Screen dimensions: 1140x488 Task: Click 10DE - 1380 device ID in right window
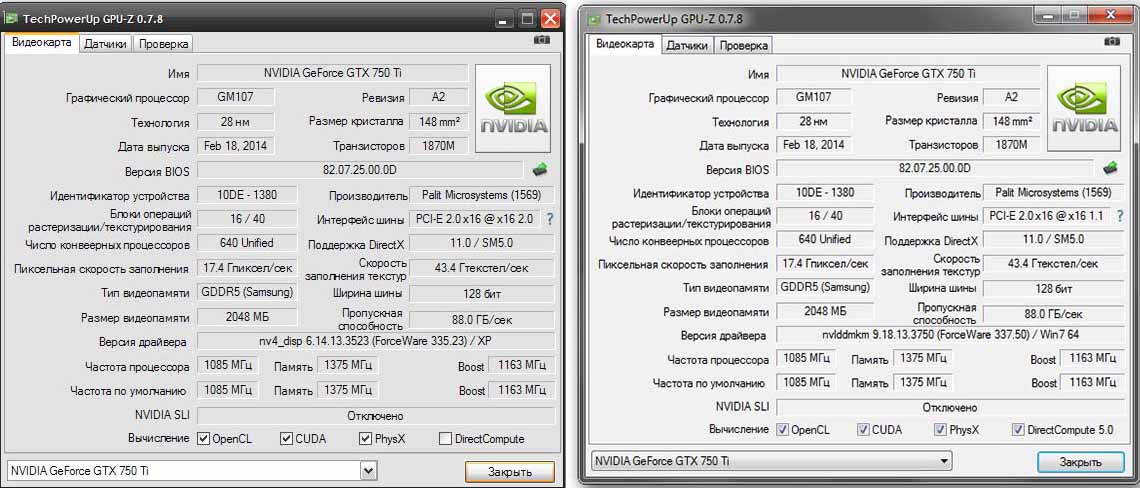click(x=825, y=193)
